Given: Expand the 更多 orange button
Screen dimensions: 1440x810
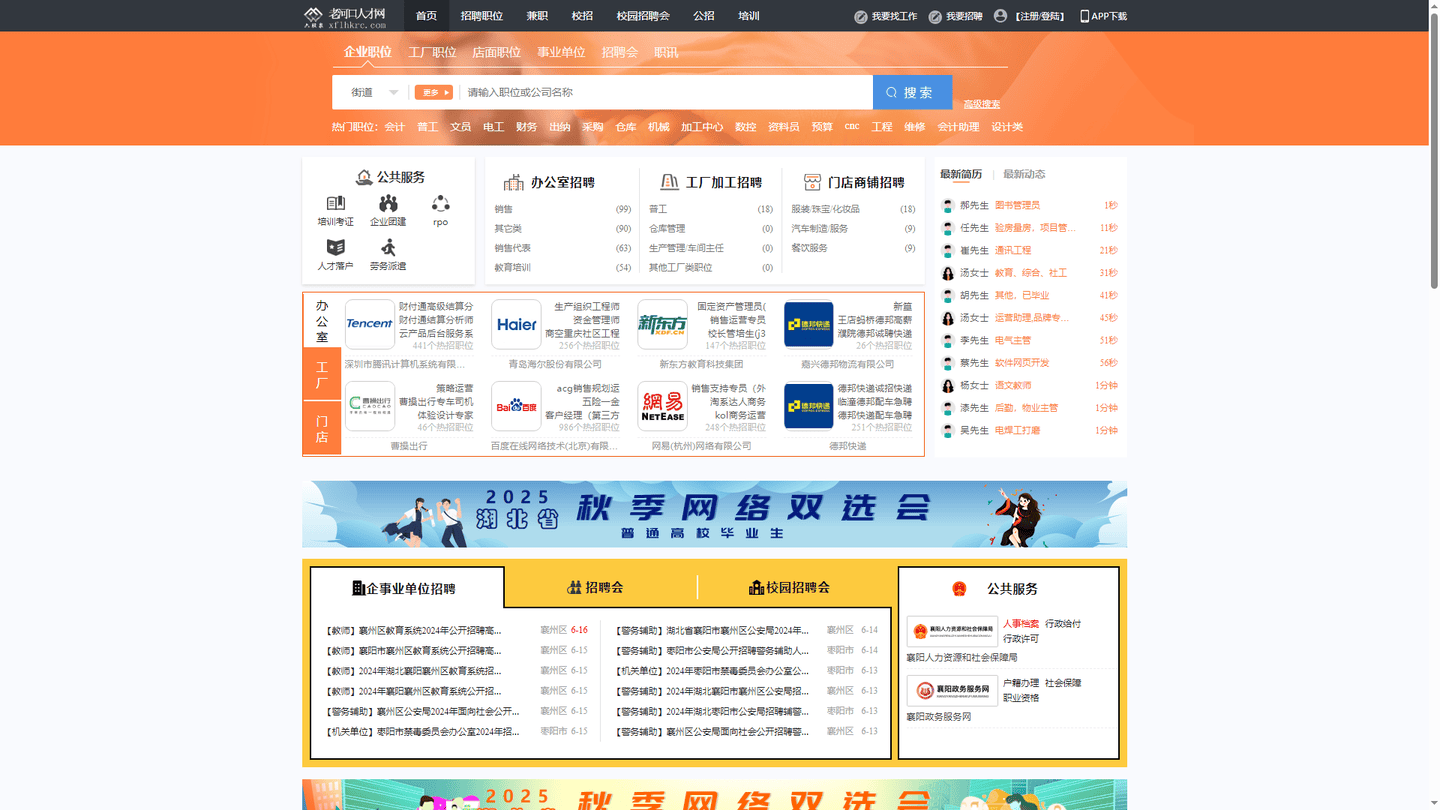Looking at the screenshot, I should [x=434, y=92].
